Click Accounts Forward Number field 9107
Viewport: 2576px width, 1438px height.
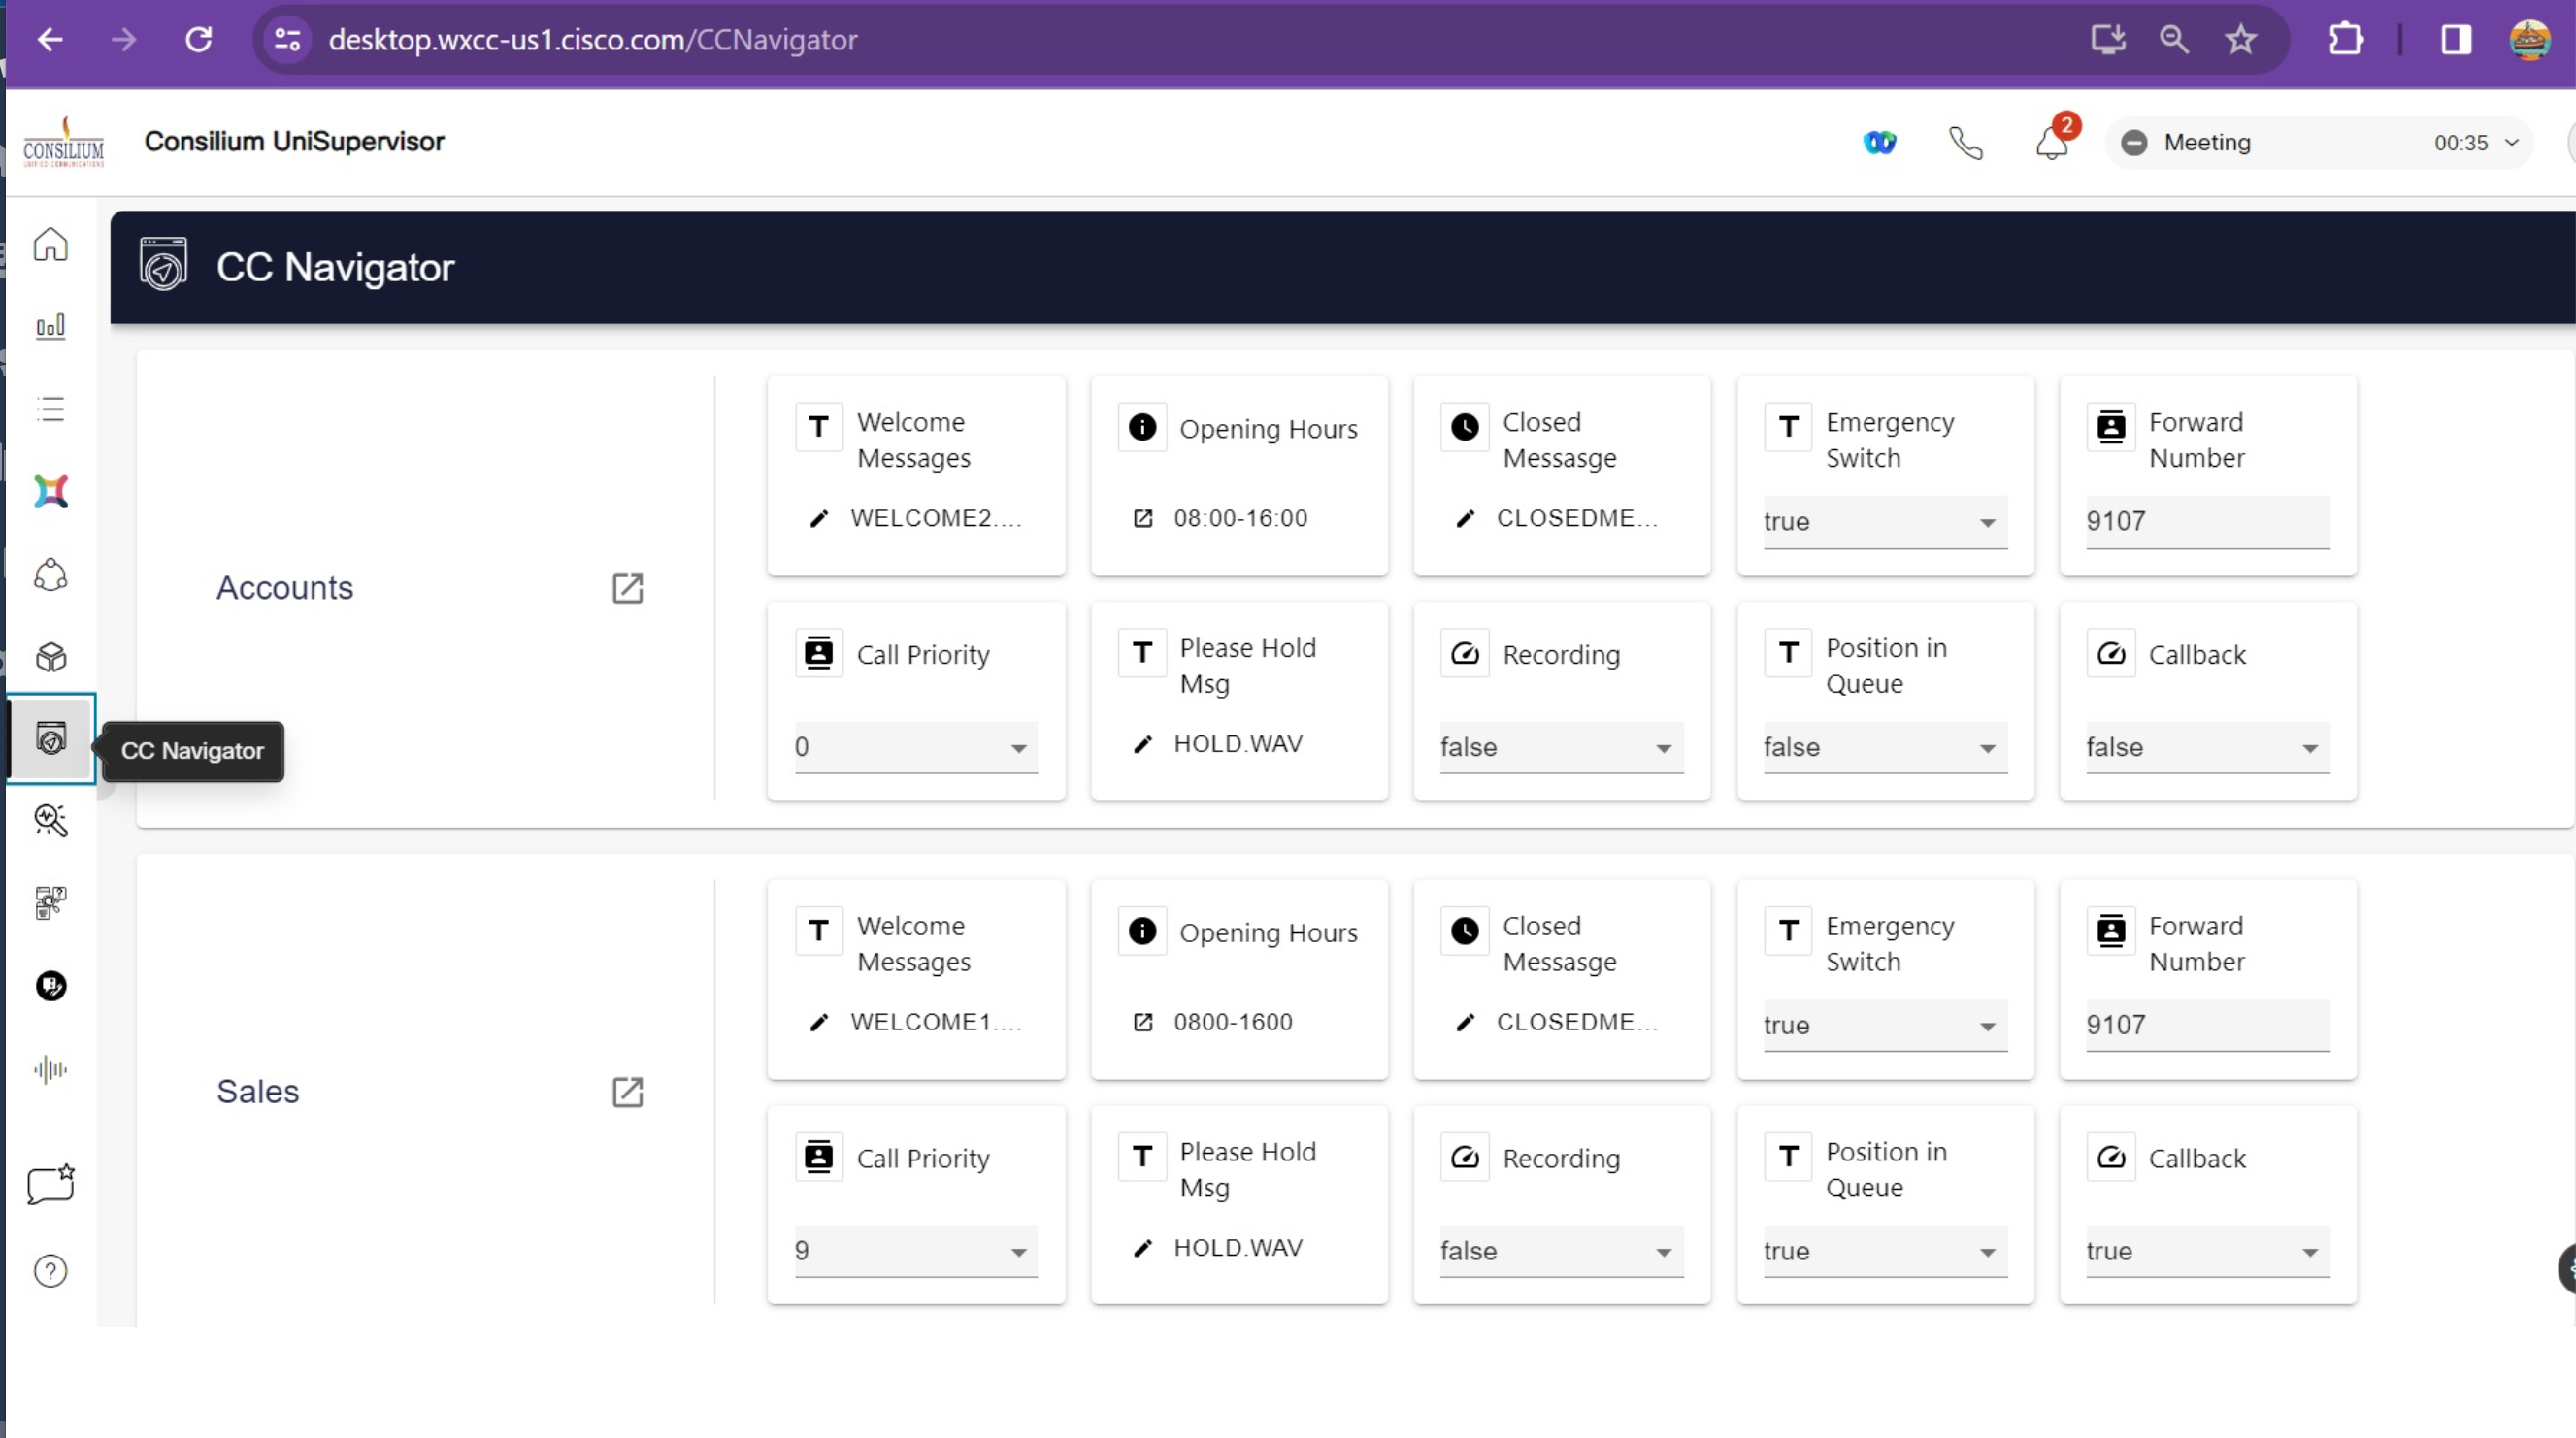2208,522
